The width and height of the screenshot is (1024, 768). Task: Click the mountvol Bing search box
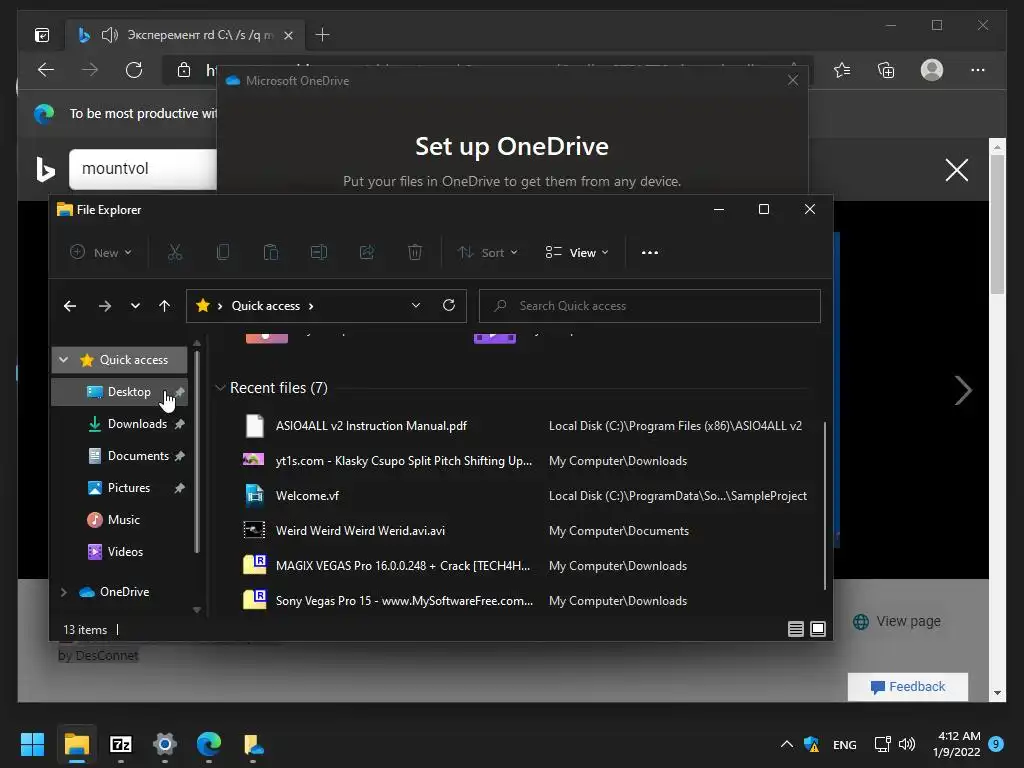tap(143, 168)
